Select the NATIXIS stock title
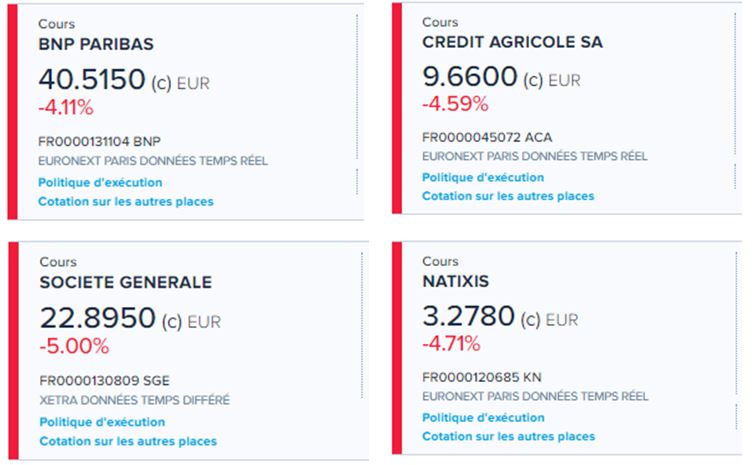Viewport: 752px width, 465px height. click(x=456, y=282)
